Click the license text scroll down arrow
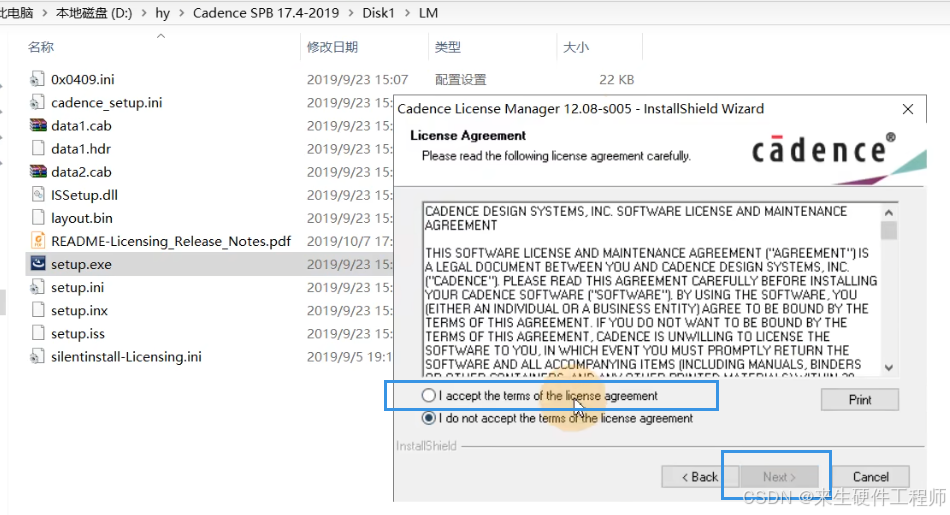 [889, 368]
